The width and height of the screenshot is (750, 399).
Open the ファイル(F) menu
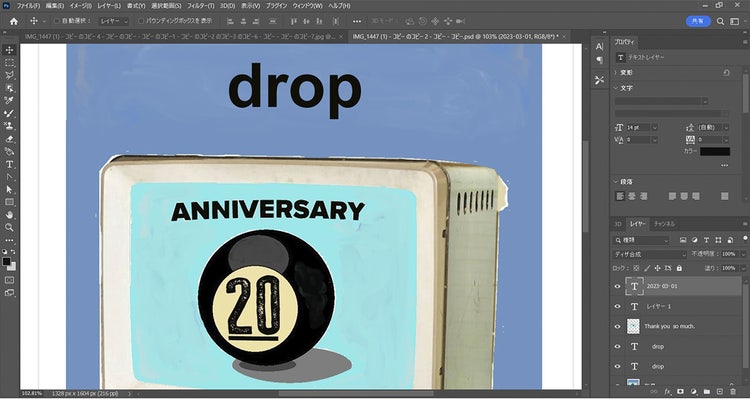click(x=28, y=6)
